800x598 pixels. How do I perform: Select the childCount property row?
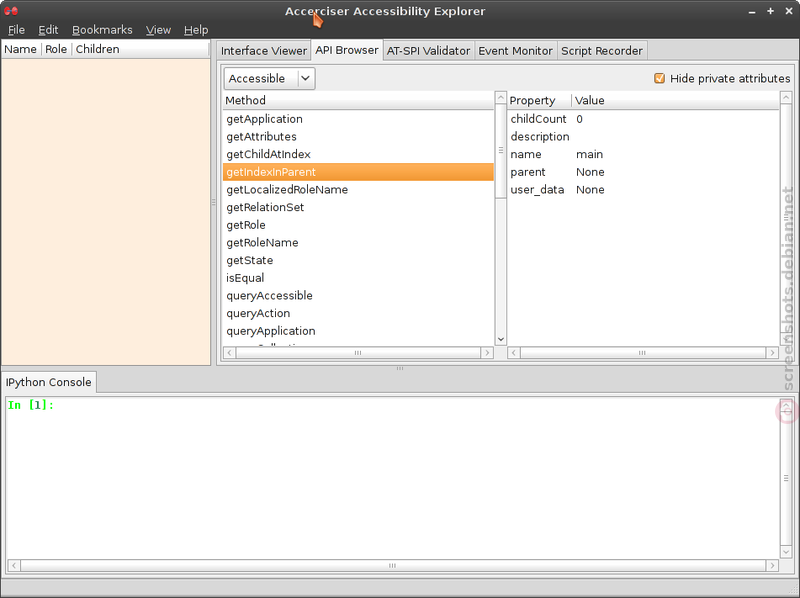[643, 119]
